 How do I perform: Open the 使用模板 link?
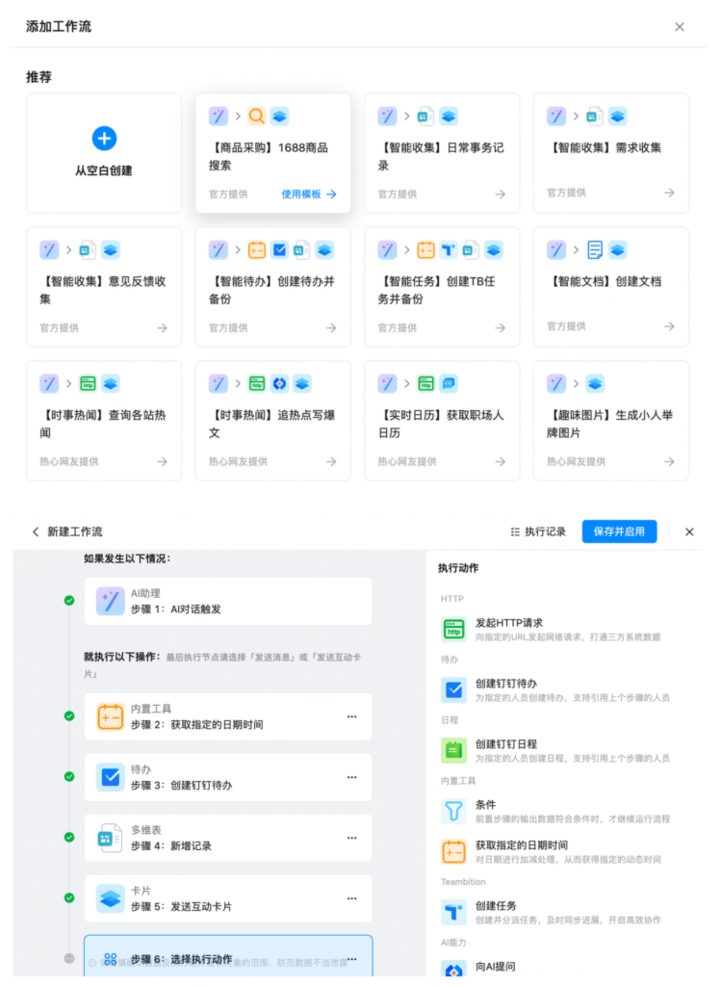pyautogui.click(x=309, y=194)
